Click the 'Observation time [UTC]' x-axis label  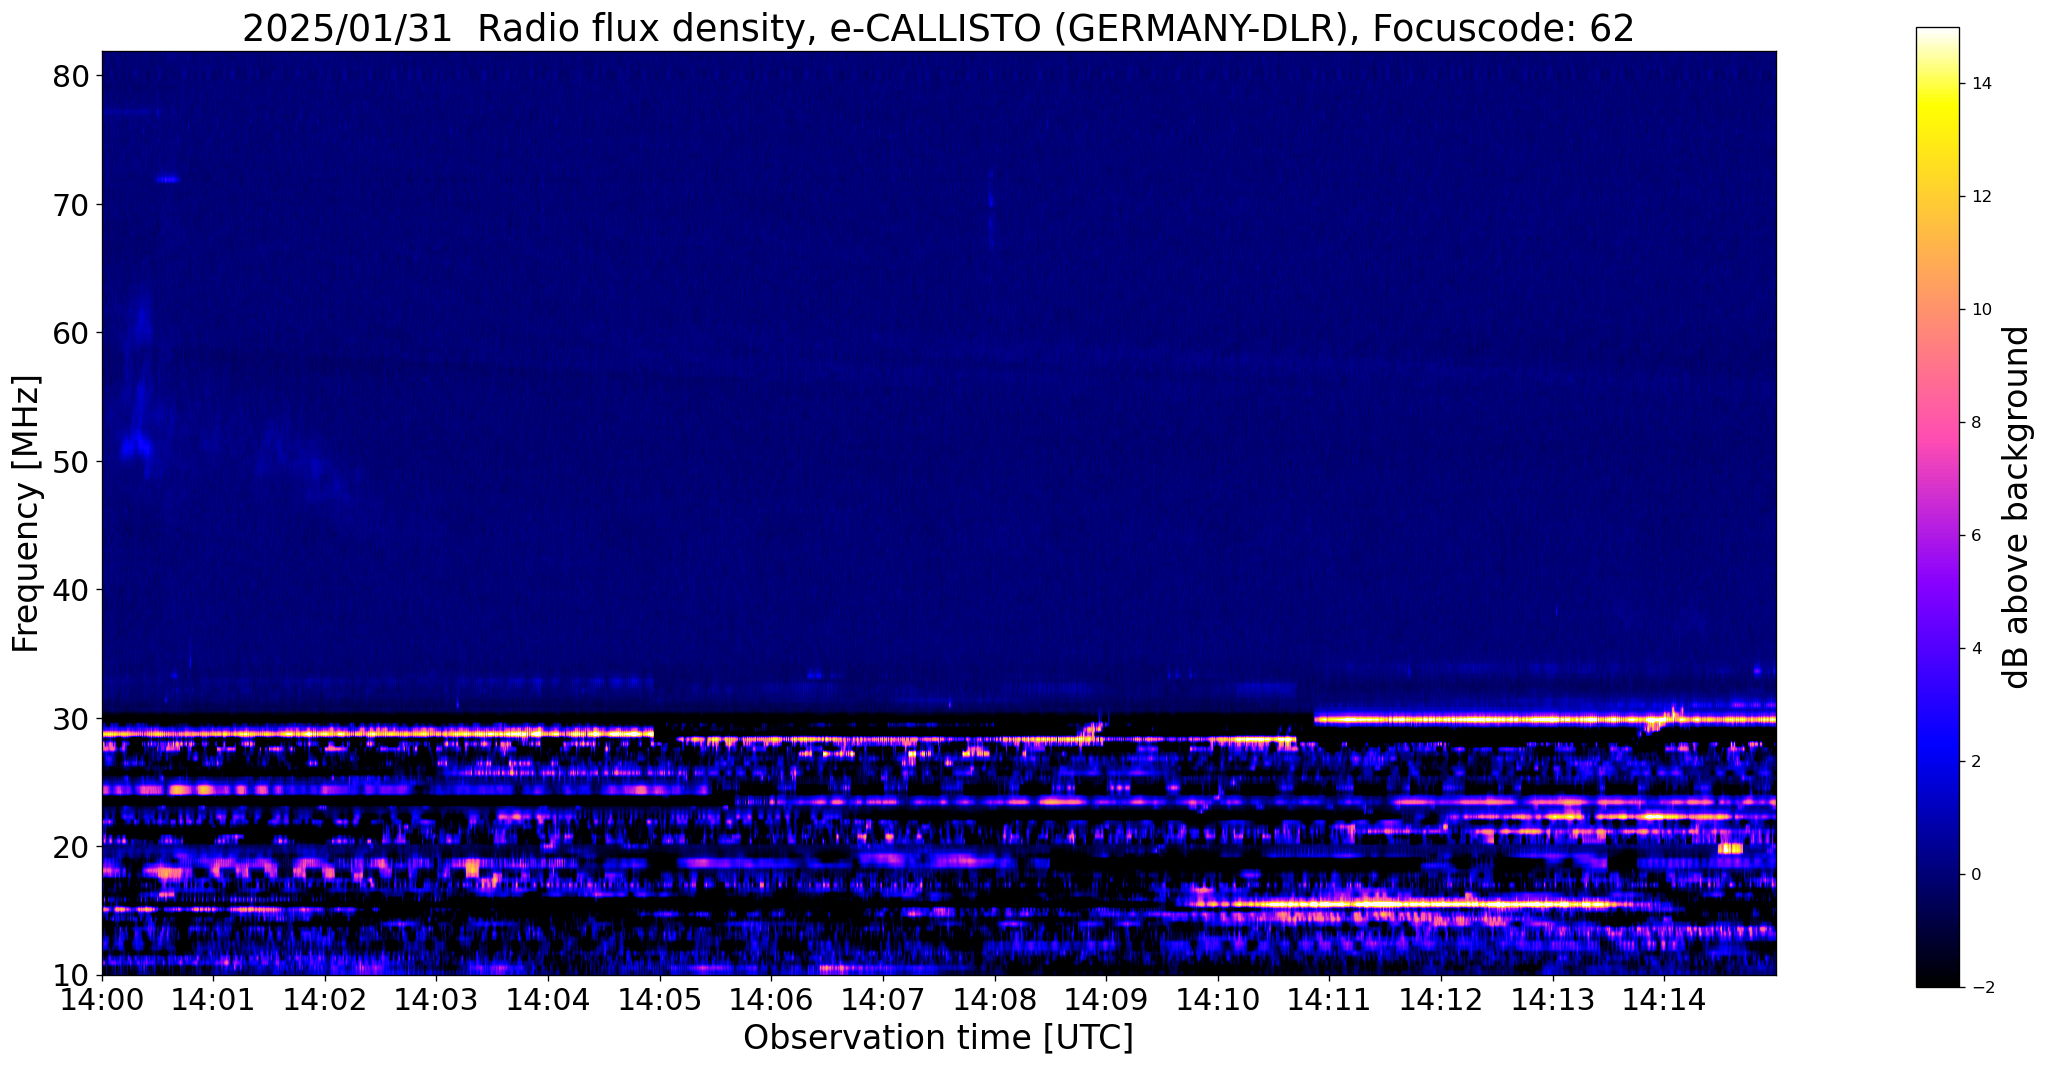(938, 1038)
